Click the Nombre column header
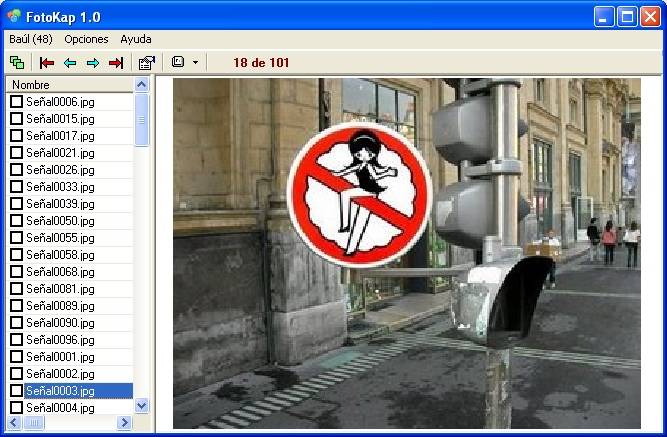667x437 pixels. [70, 85]
